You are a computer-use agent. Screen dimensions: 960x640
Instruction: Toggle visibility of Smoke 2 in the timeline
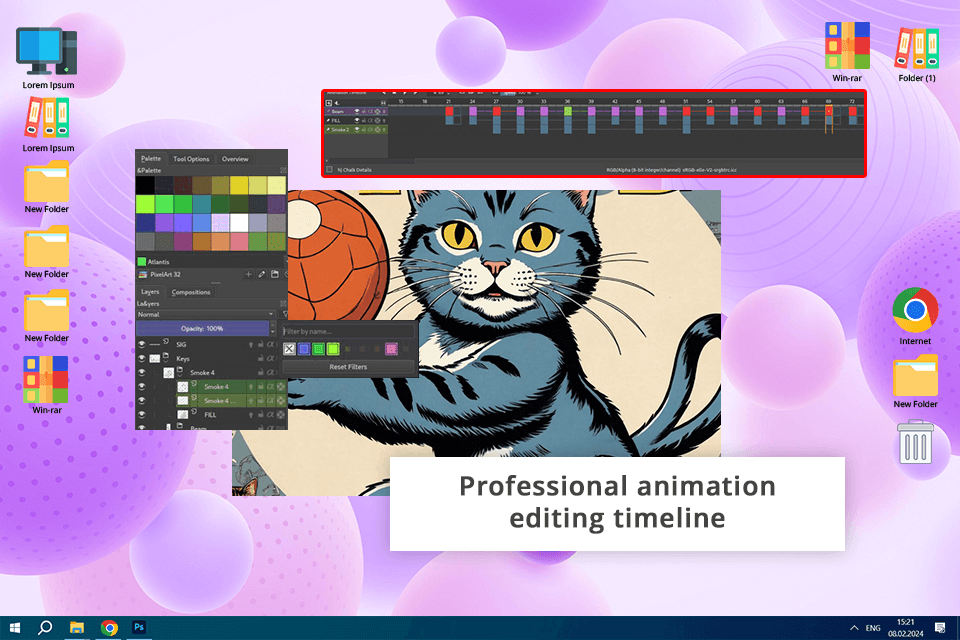357,130
